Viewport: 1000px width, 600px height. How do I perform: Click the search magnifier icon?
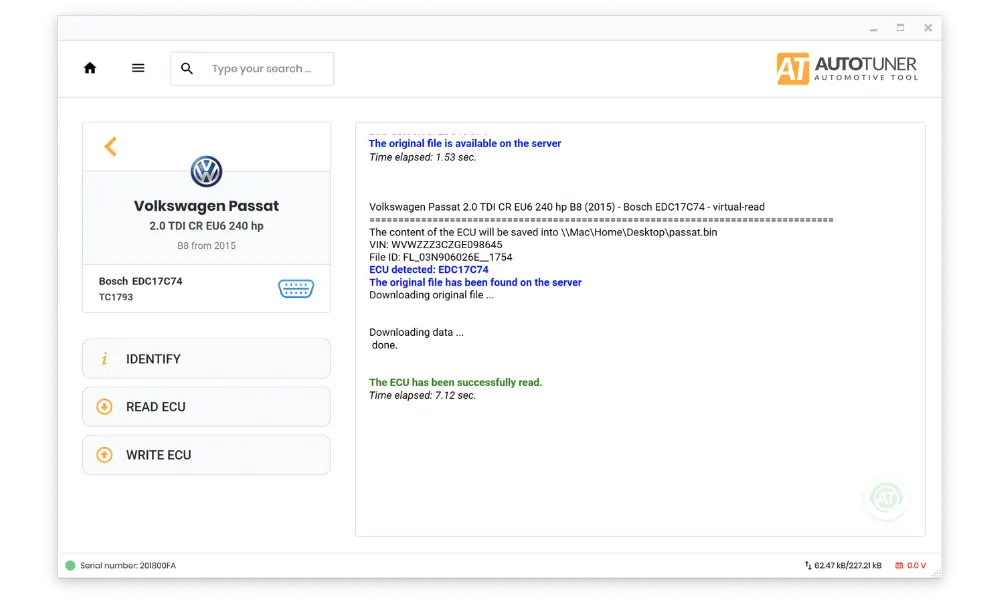(187, 69)
